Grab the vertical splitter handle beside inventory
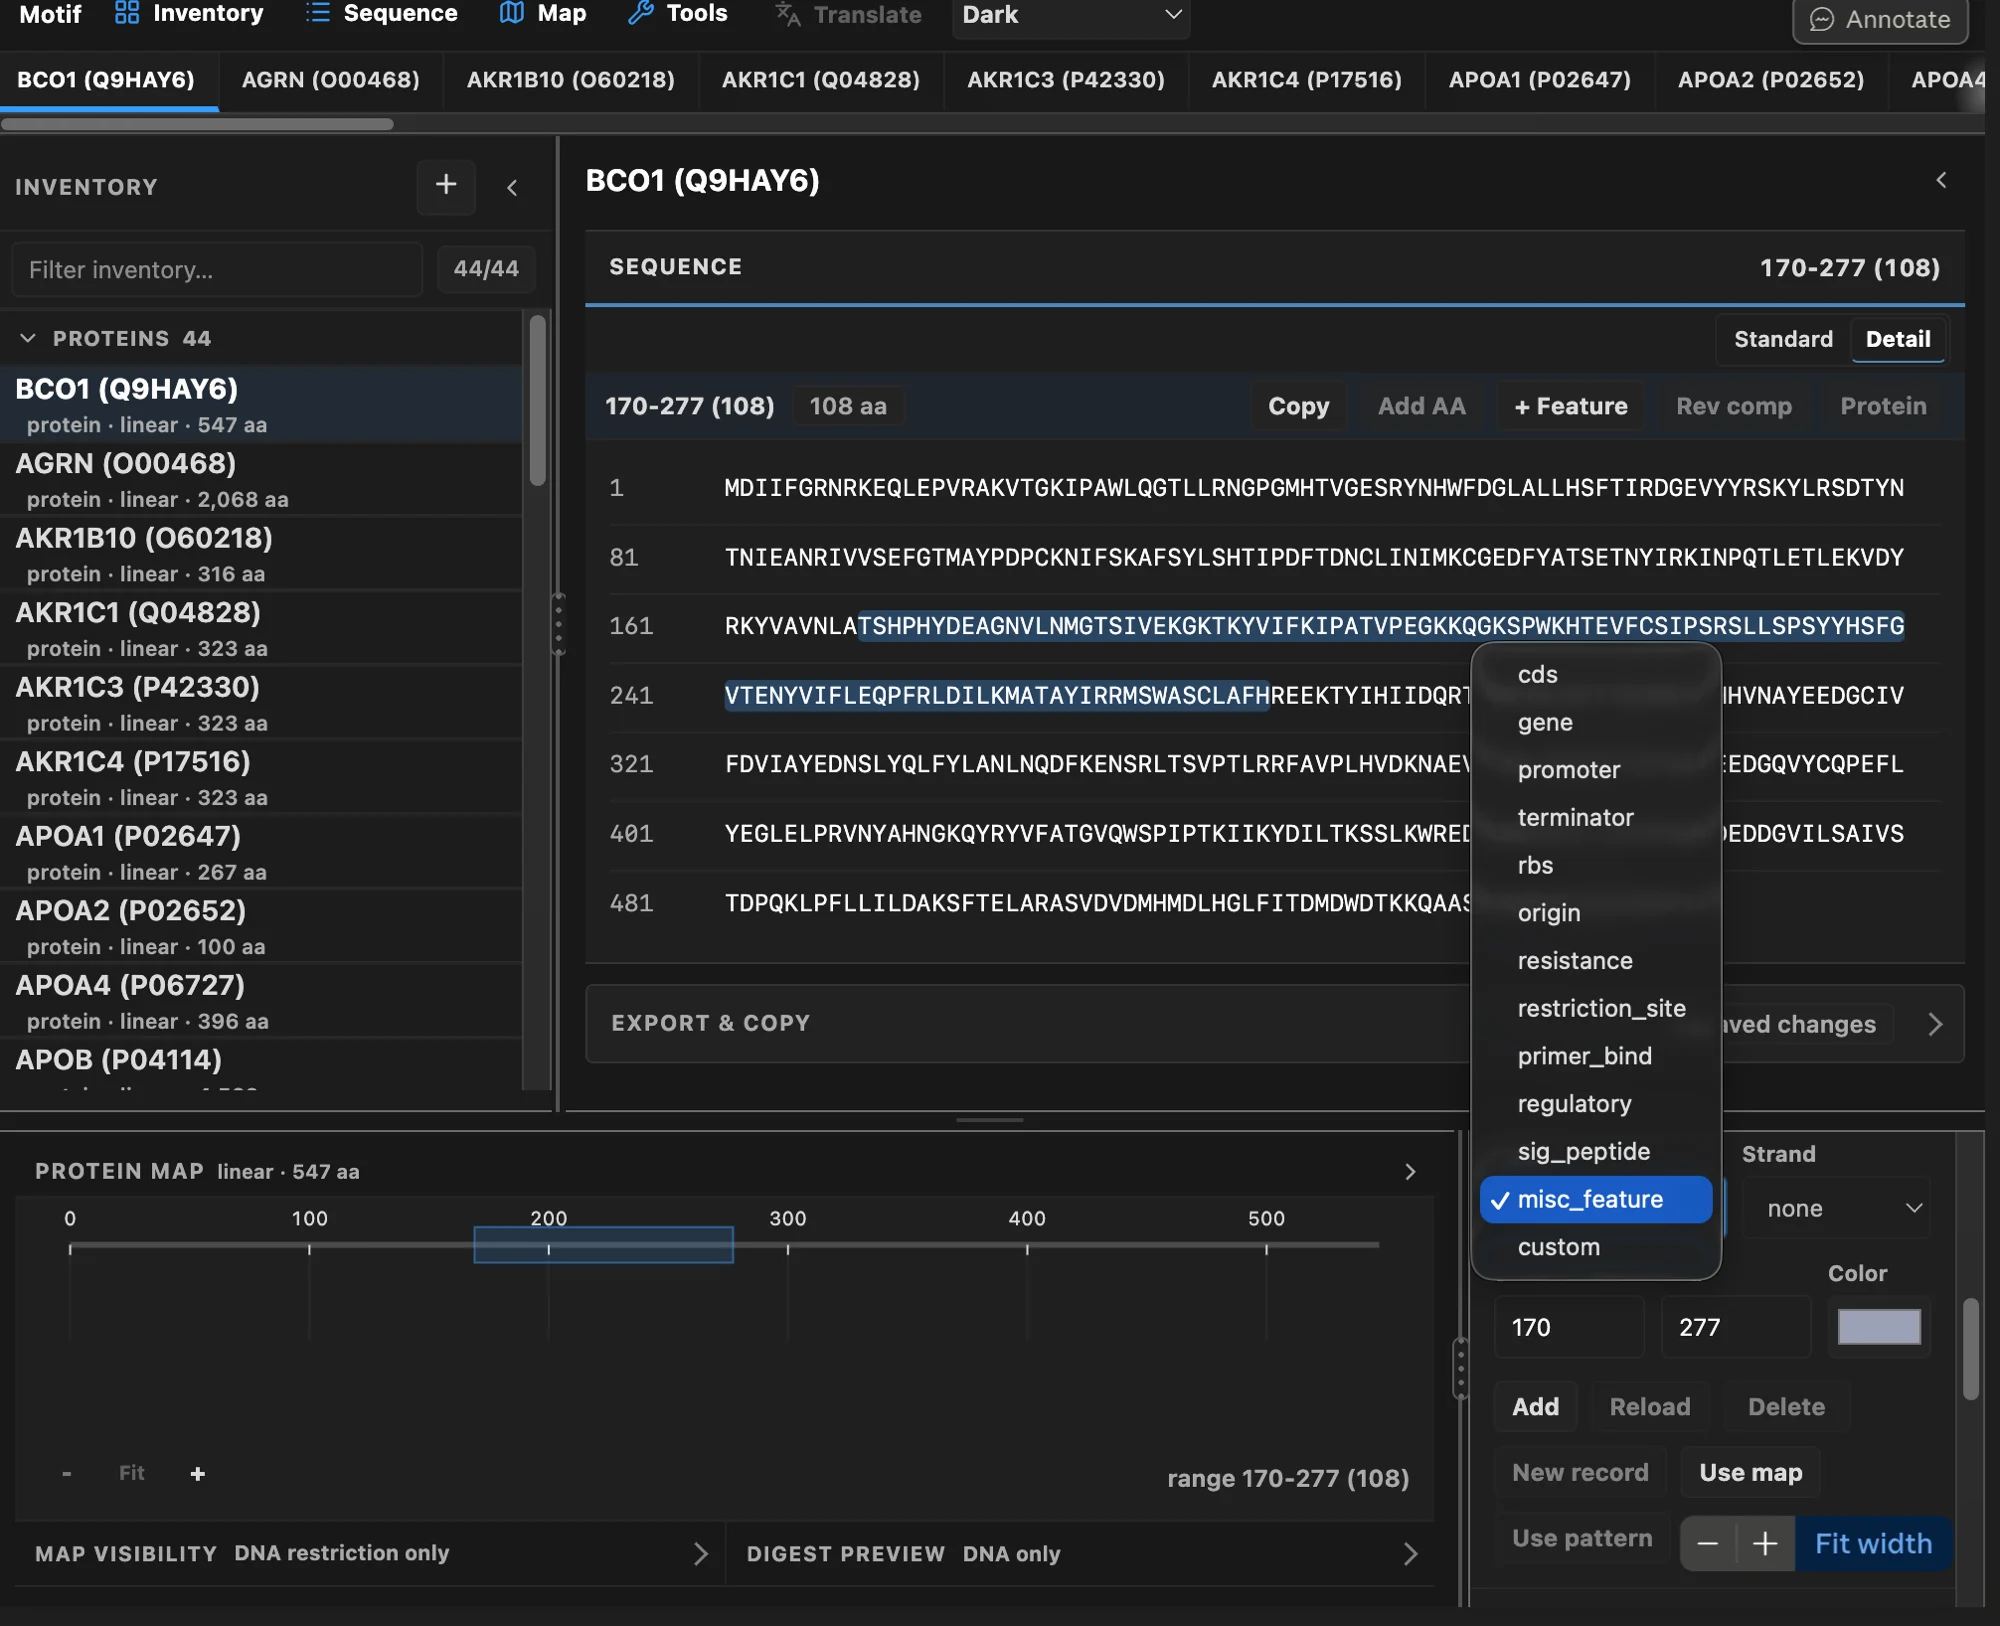The height and width of the screenshot is (1626, 2000). coord(558,624)
